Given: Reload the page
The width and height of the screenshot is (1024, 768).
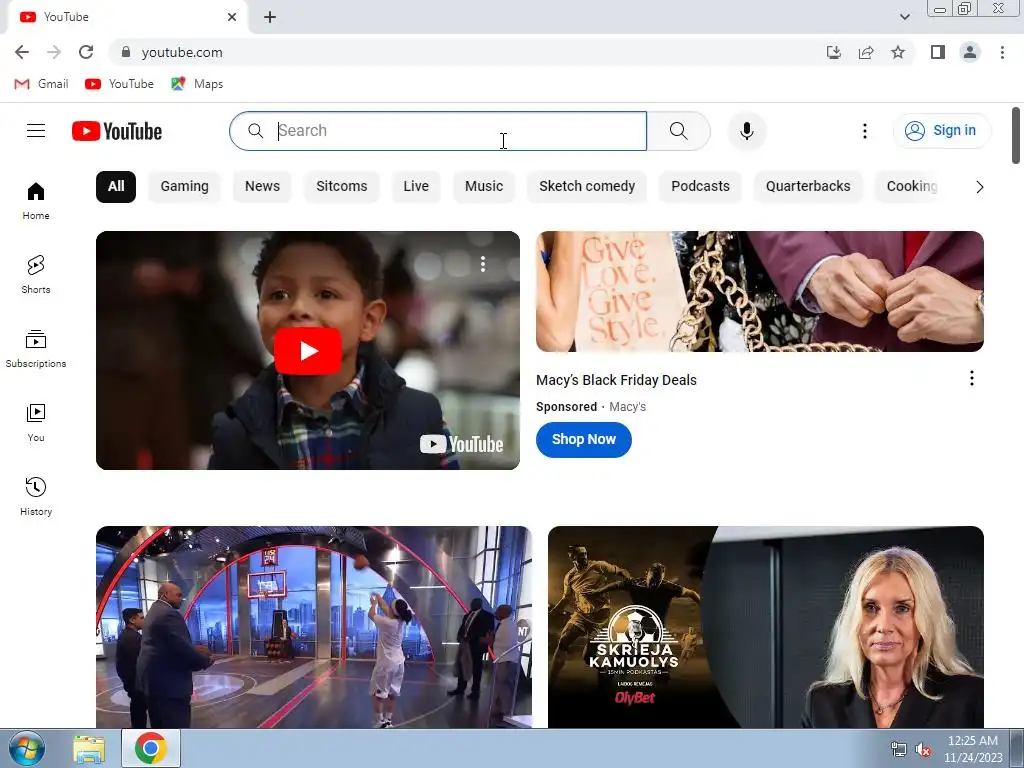Looking at the screenshot, I should pyautogui.click(x=86, y=52).
